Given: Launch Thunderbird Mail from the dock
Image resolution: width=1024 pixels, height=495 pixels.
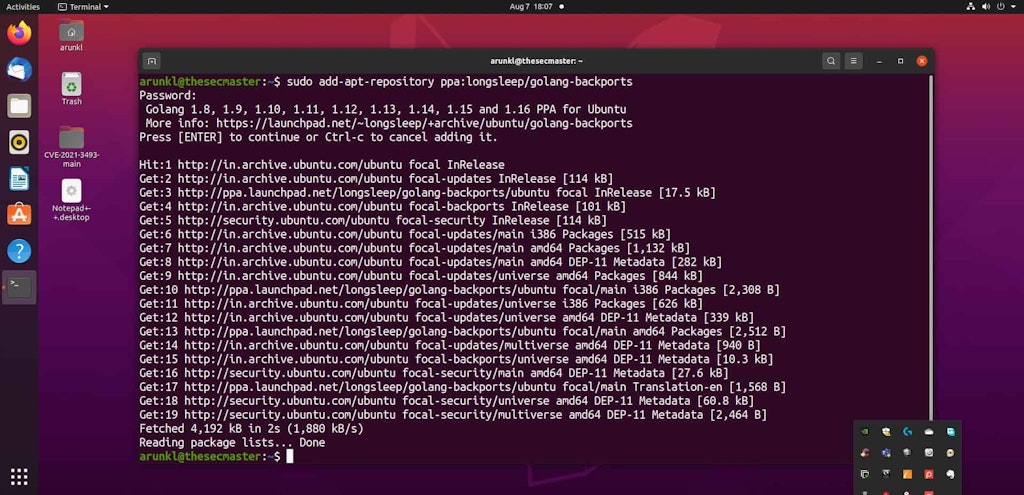Looking at the screenshot, I should tap(19, 69).
